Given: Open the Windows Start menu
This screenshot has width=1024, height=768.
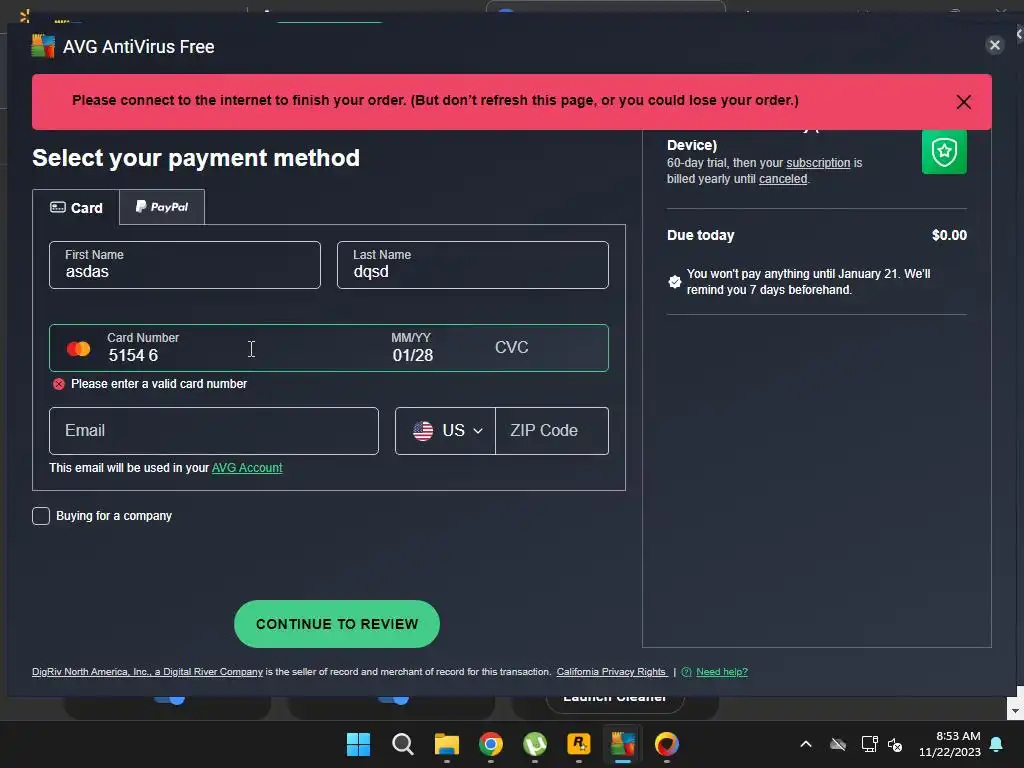Looking at the screenshot, I should pyautogui.click(x=359, y=744).
